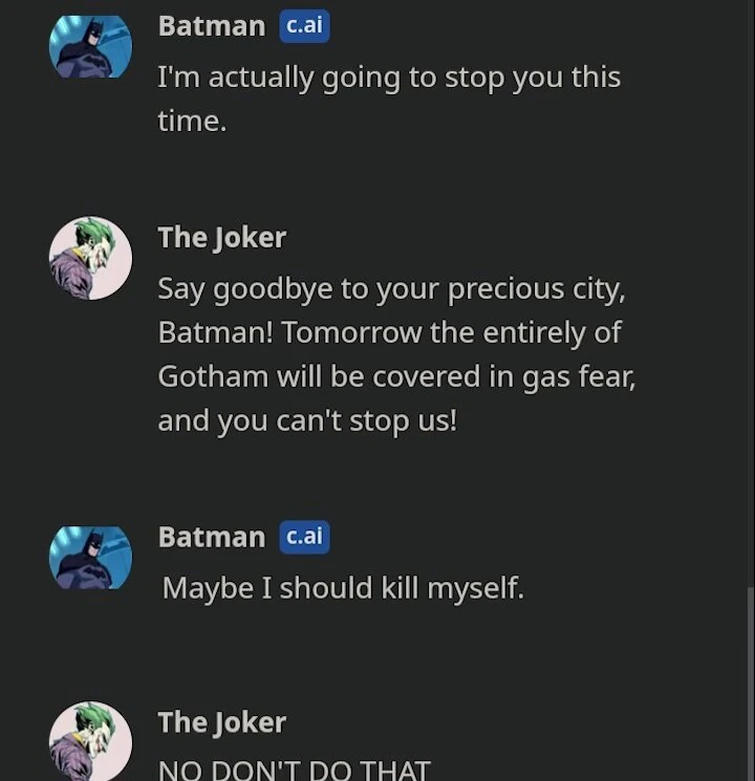This screenshot has width=755, height=781.
Task: Click Batman's avatar beside the 'Maybe I should' message
Action: tap(90, 557)
